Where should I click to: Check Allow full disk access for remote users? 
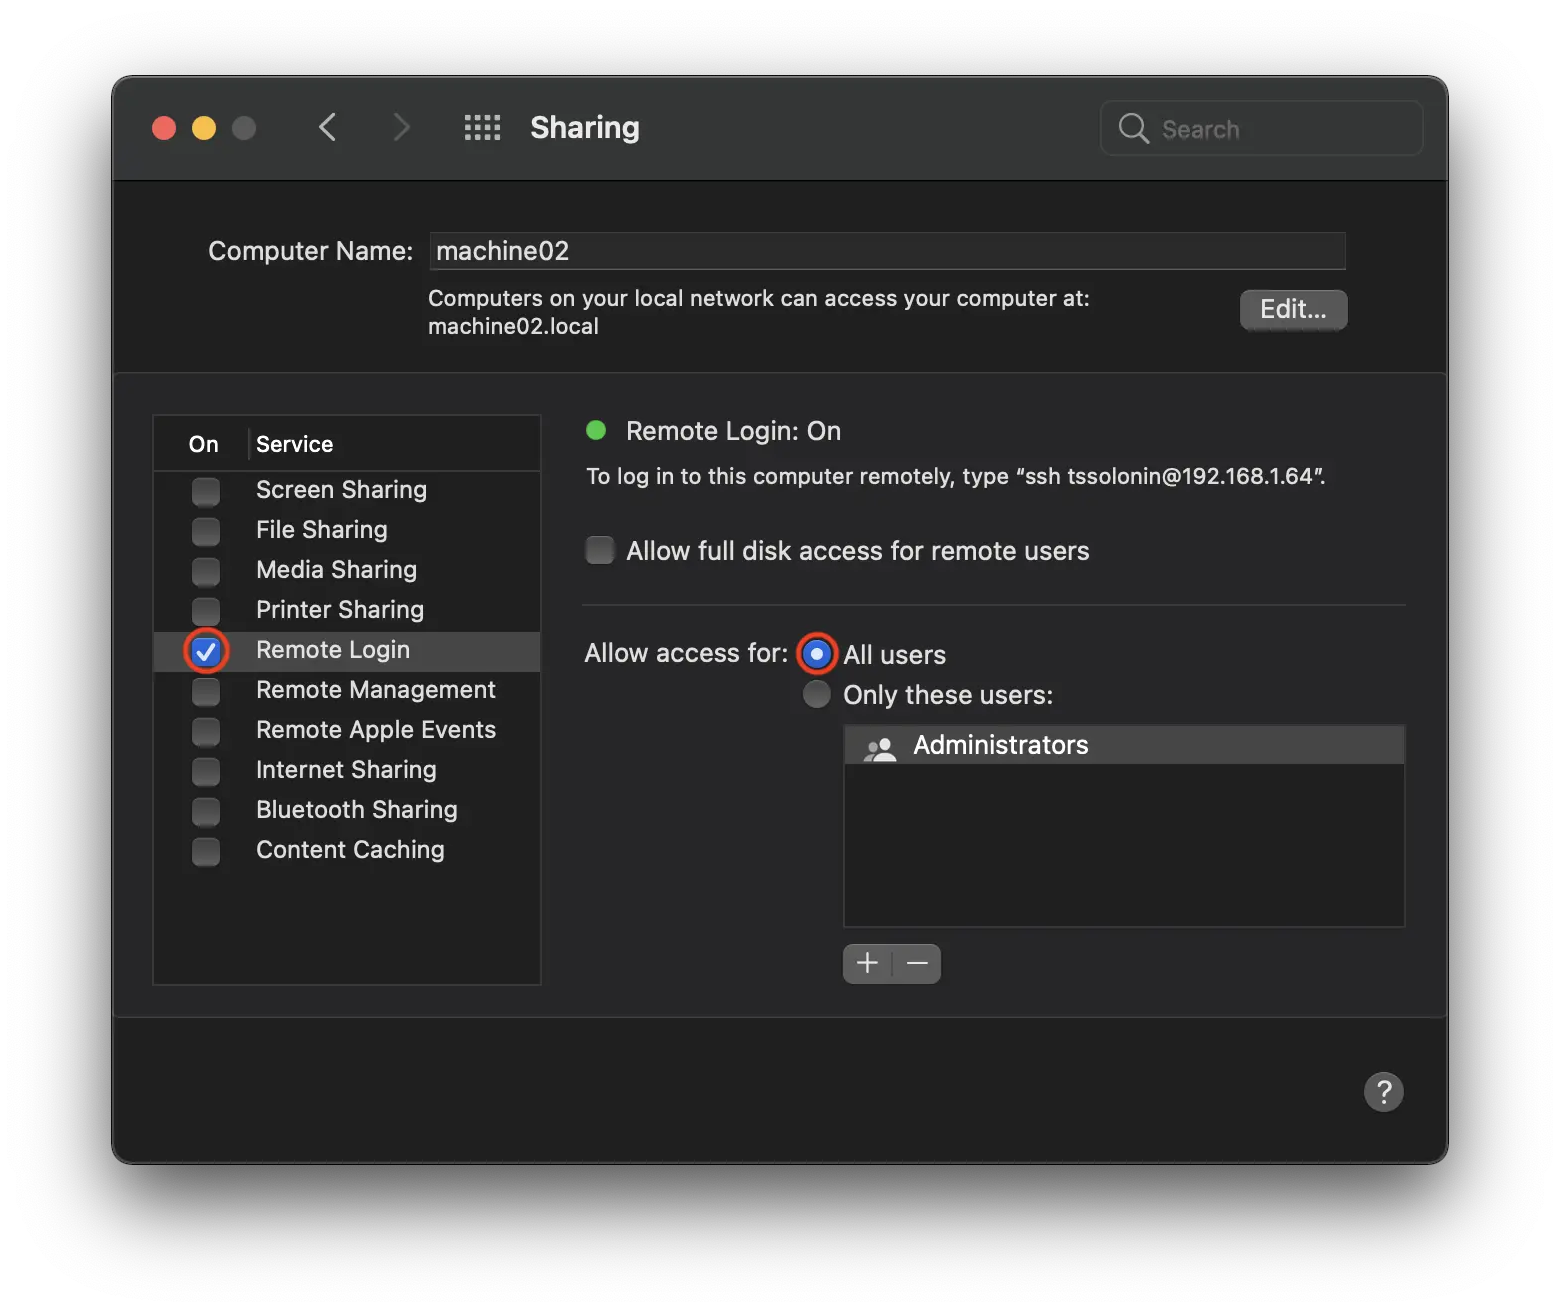pos(599,550)
